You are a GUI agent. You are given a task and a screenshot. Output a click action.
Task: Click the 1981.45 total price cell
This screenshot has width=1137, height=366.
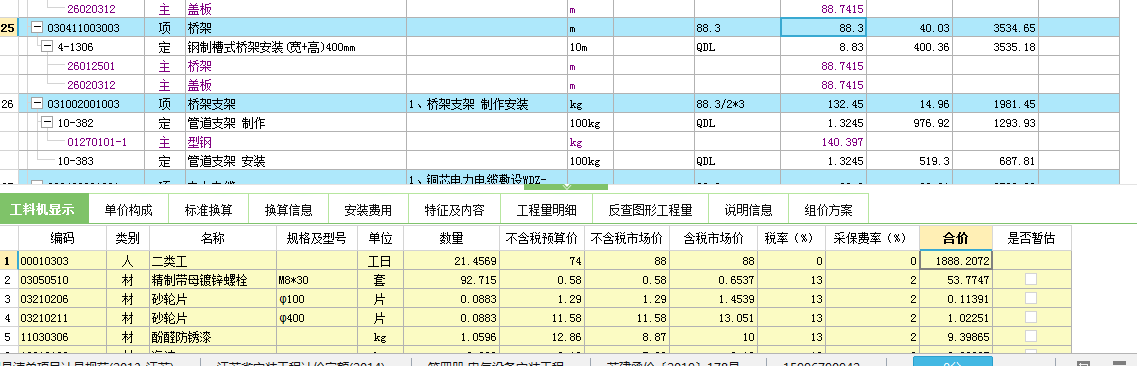[996, 104]
